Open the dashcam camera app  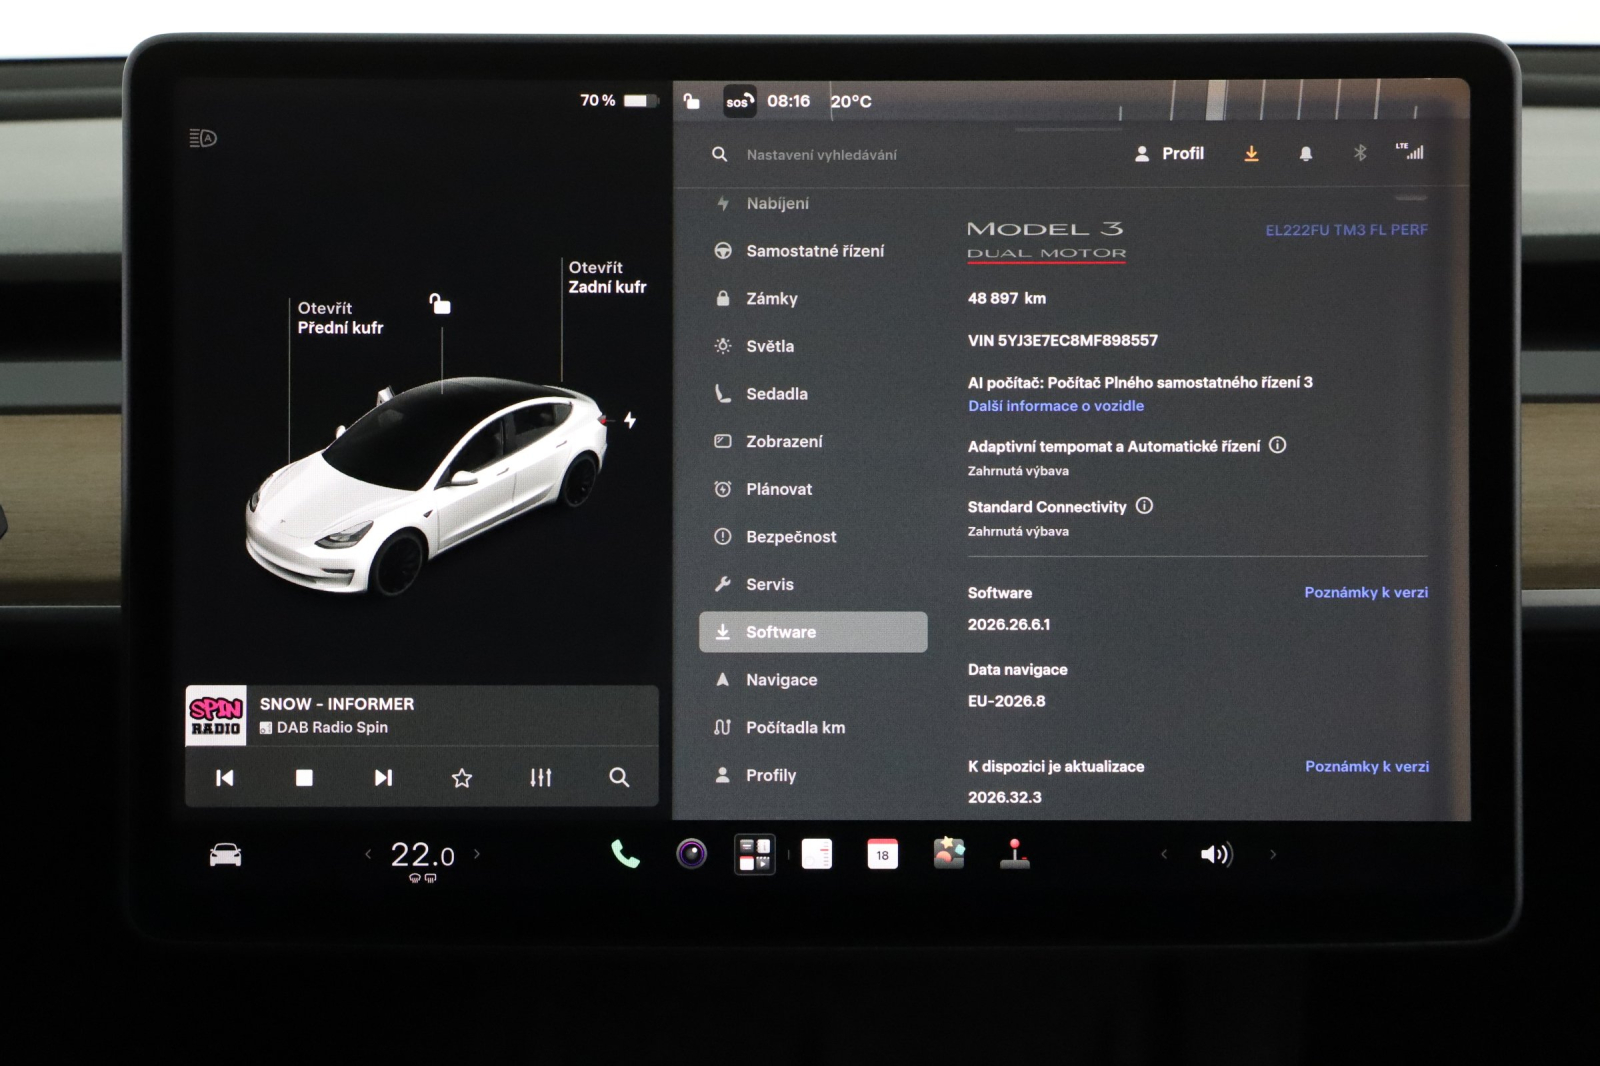pyautogui.click(x=691, y=854)
